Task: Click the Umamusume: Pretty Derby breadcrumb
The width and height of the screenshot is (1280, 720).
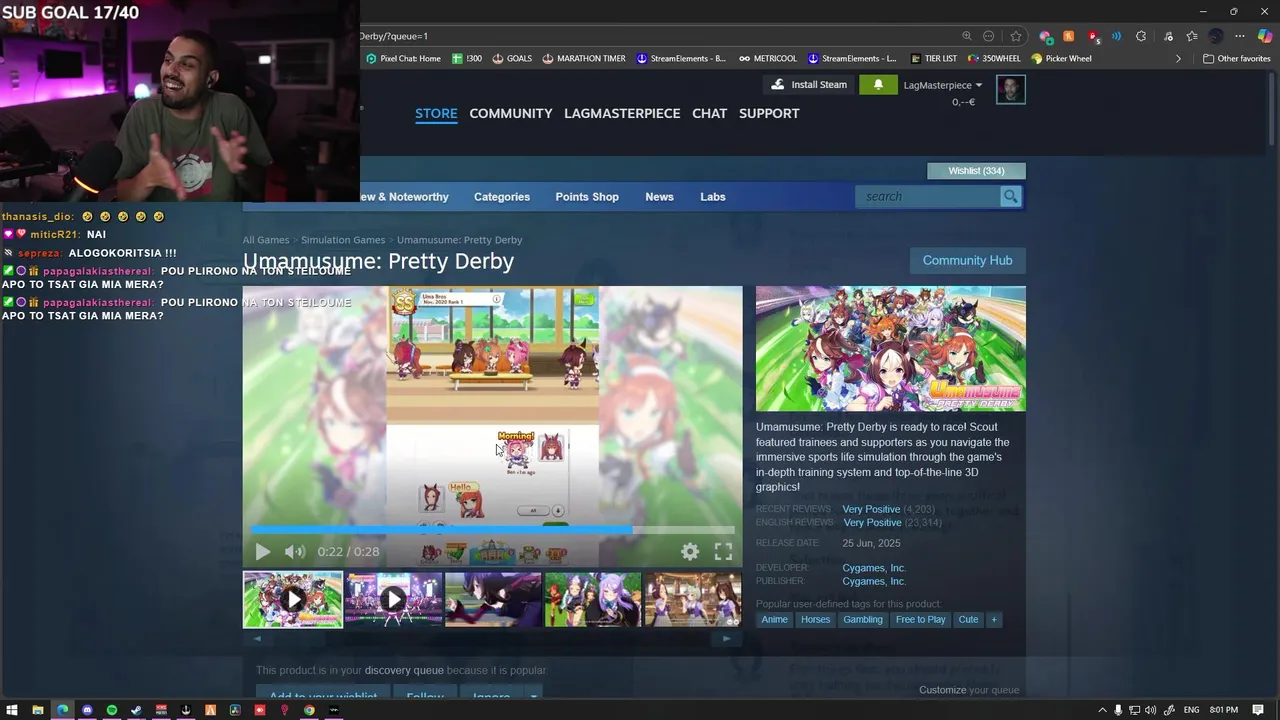Action: coord(459,240)
